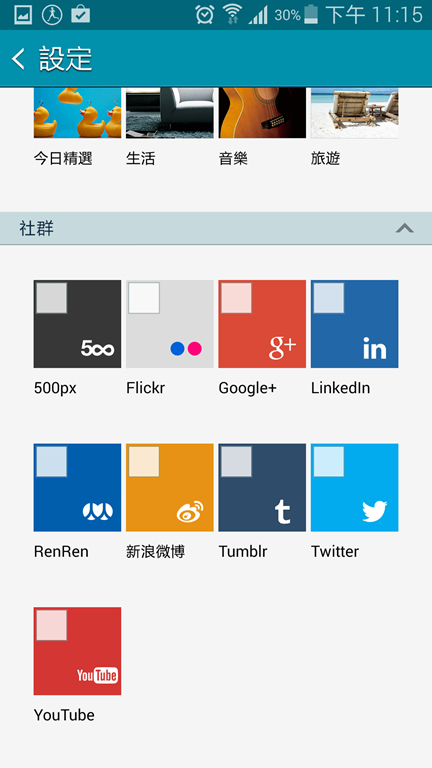Screen dimensions: 432x768
Task: Open the 今日精選 rubber ducks thumbnail
Action: point(77,113)
